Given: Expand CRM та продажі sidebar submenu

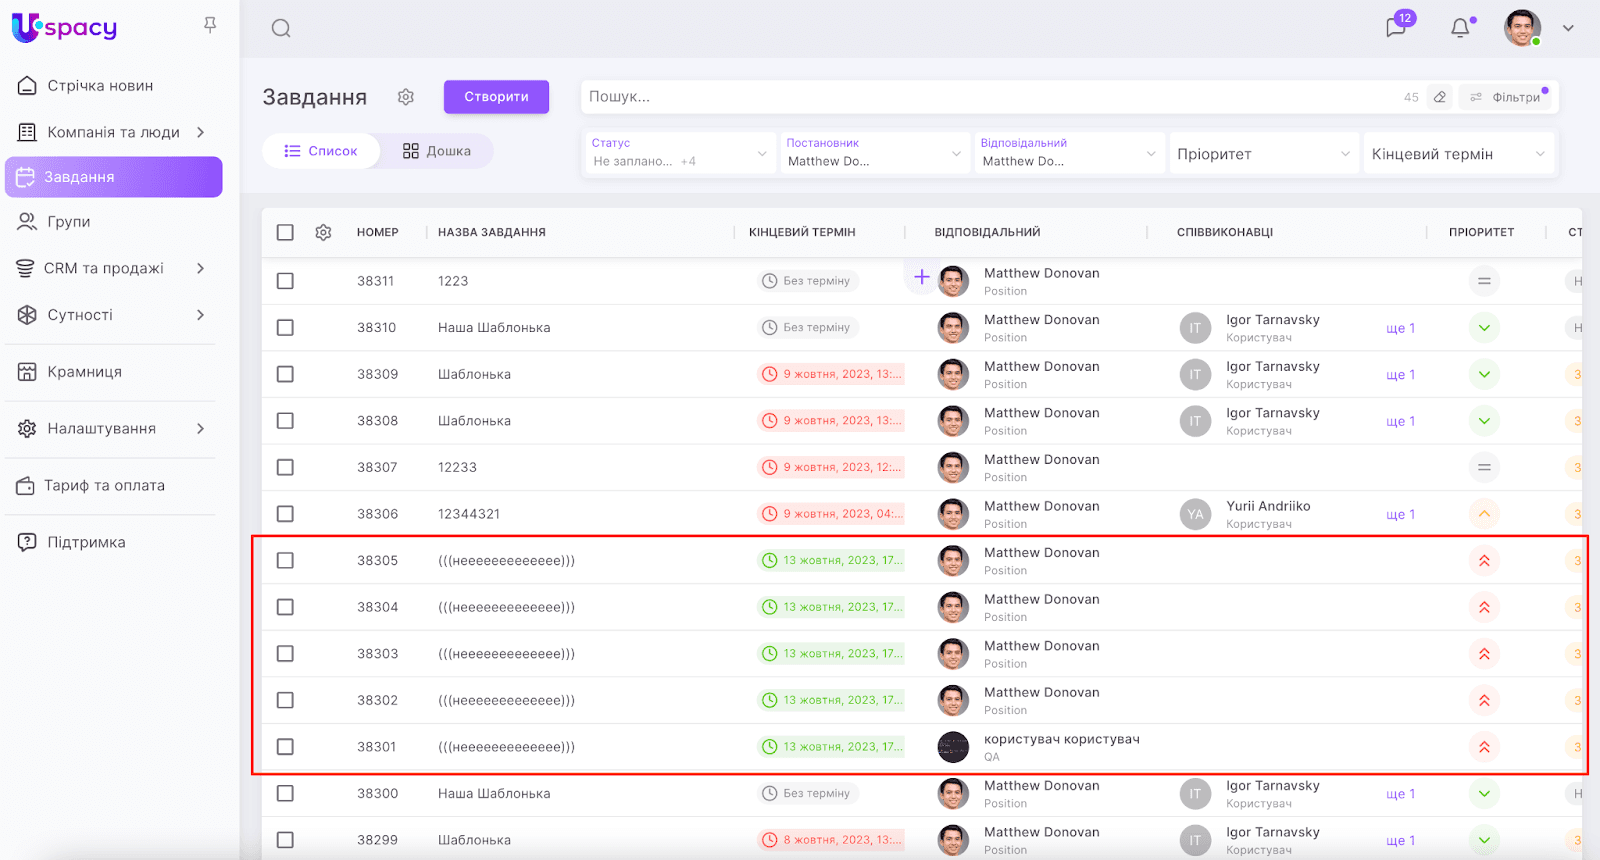Looking at the screenshot, I should click(201, 268).
